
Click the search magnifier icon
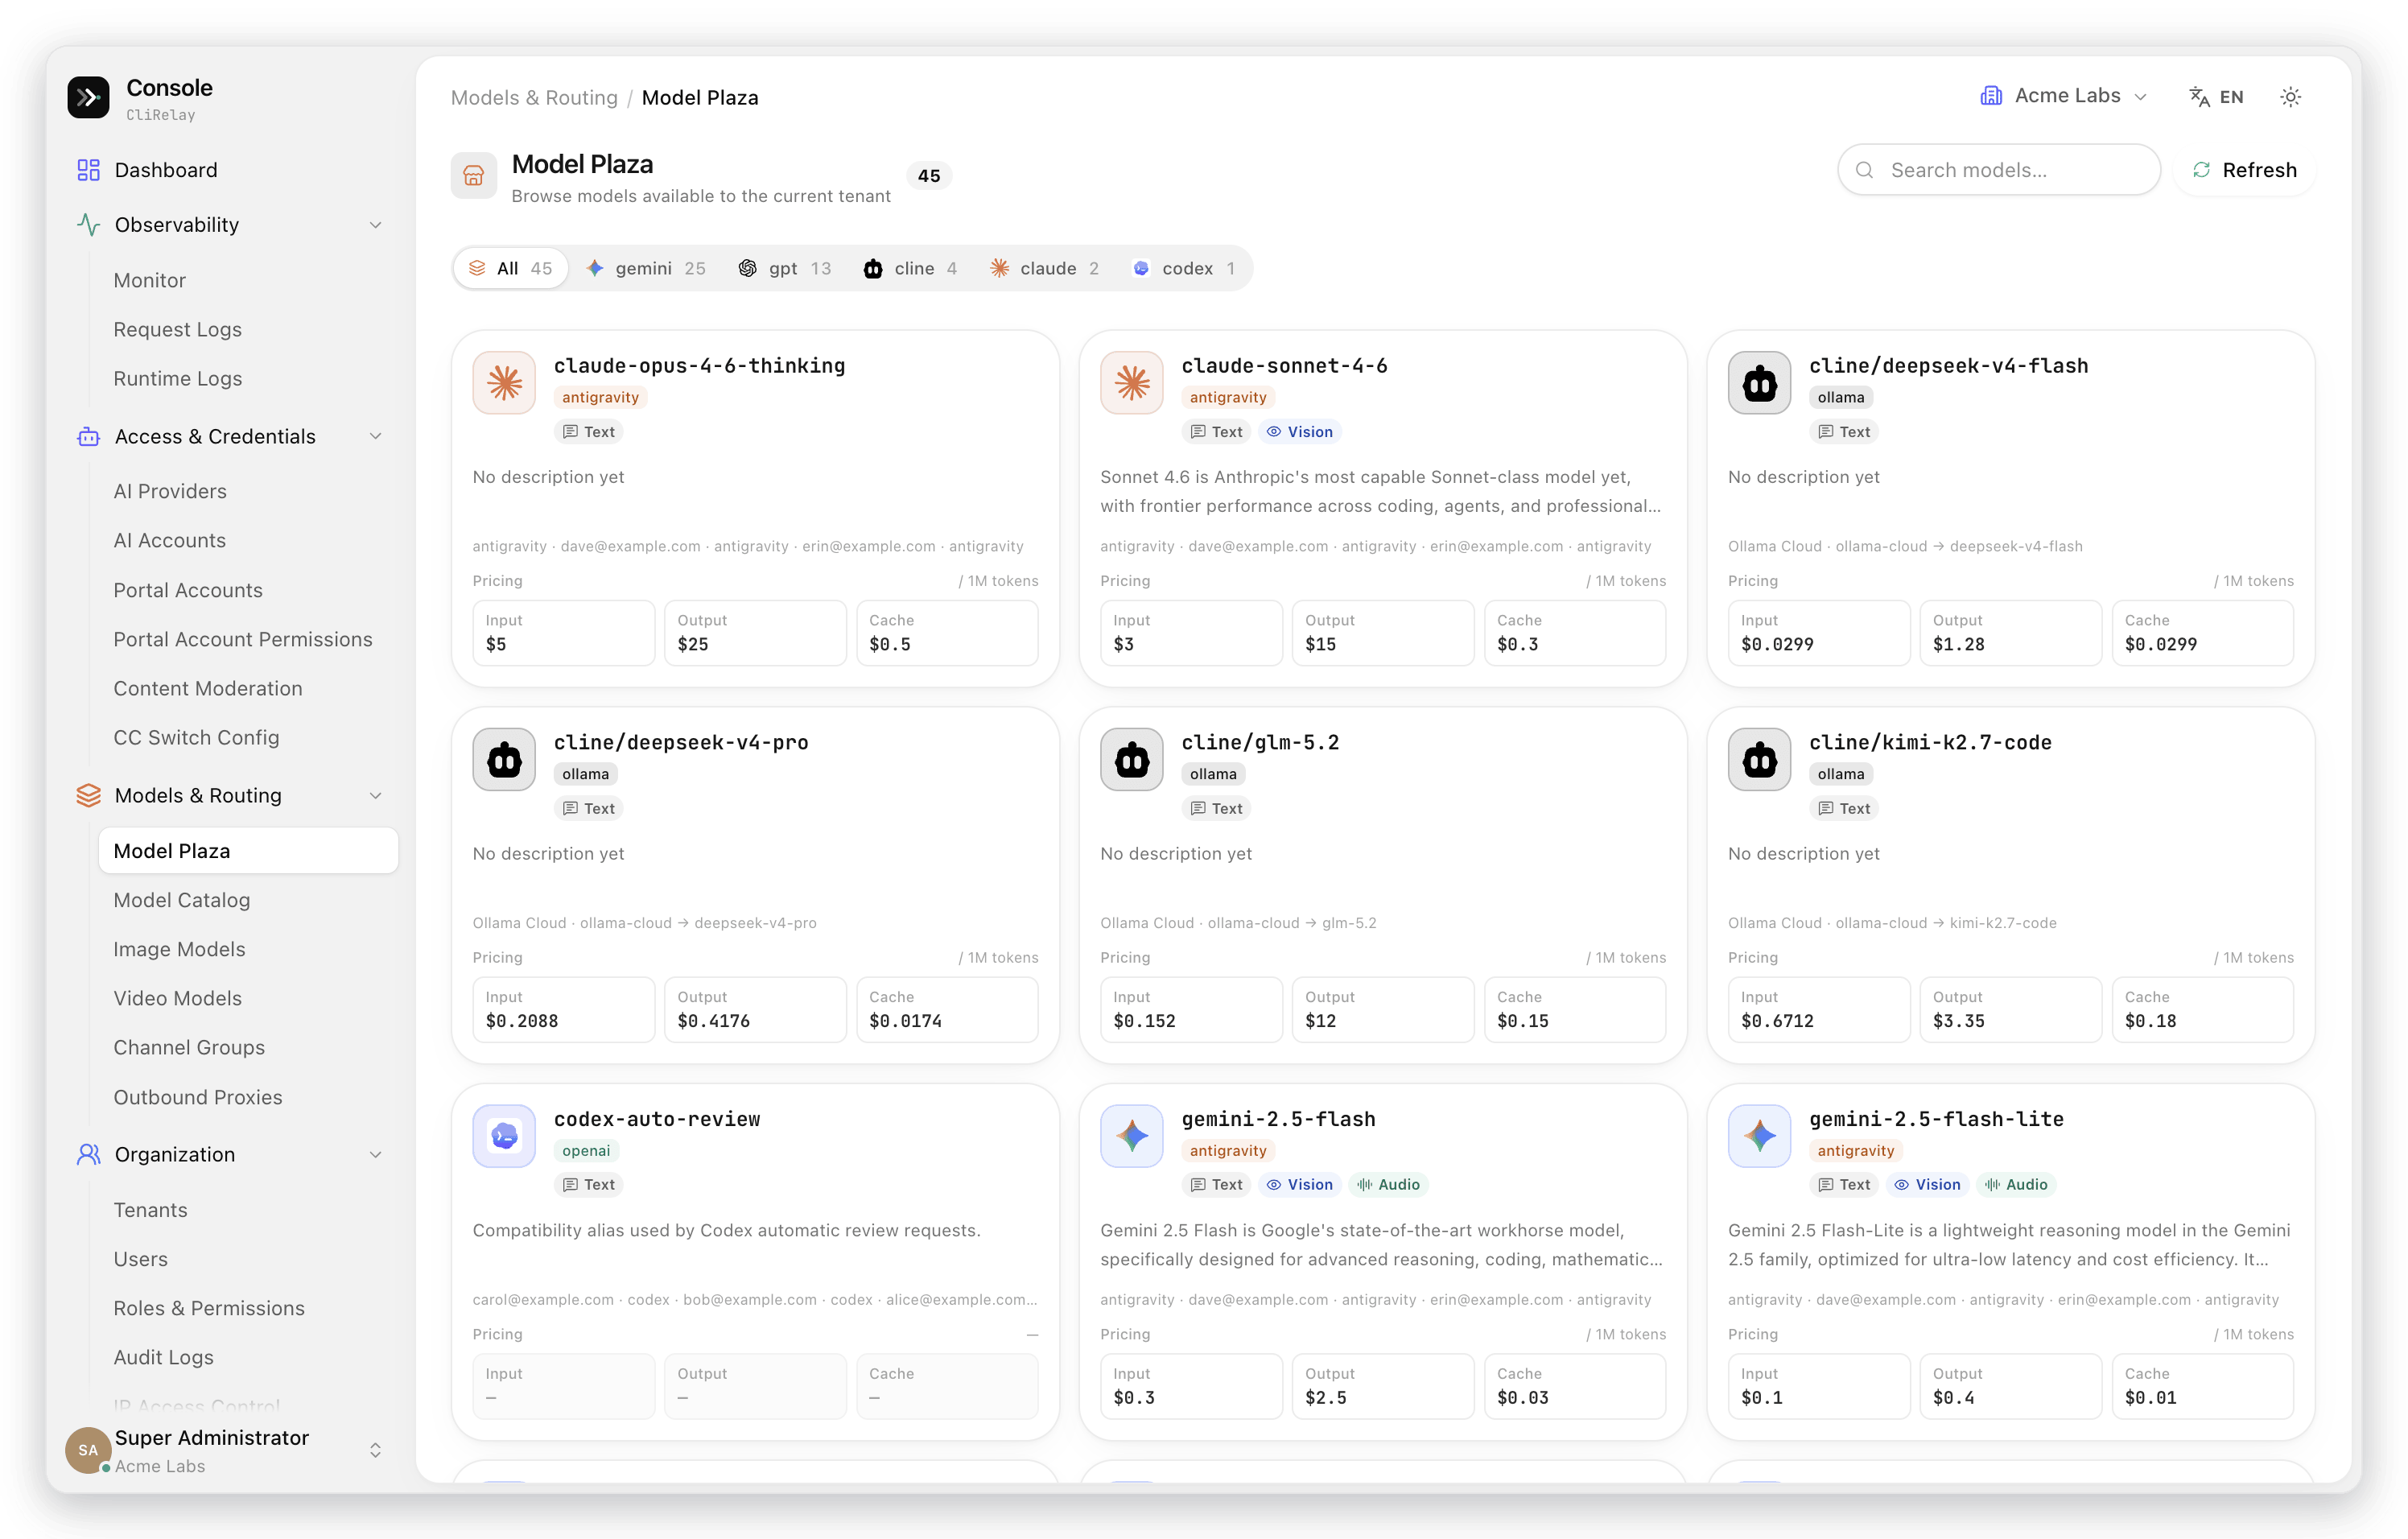click(x=1864, y=171)
